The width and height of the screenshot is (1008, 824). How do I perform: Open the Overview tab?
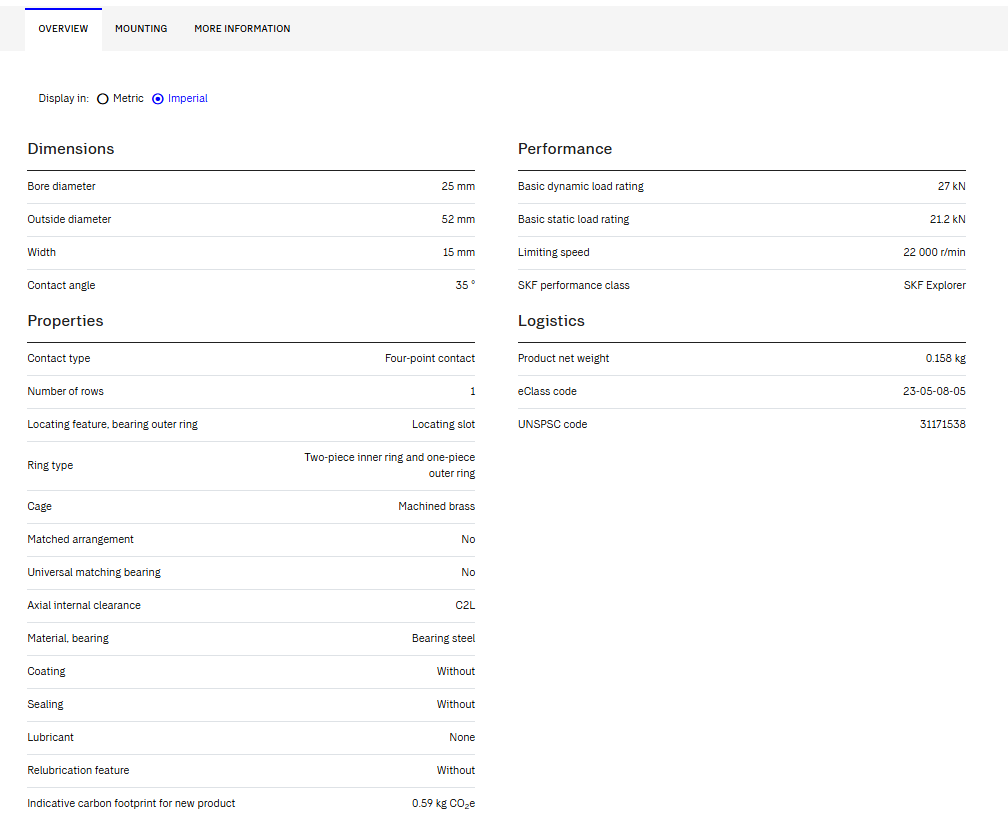[63, 29]
